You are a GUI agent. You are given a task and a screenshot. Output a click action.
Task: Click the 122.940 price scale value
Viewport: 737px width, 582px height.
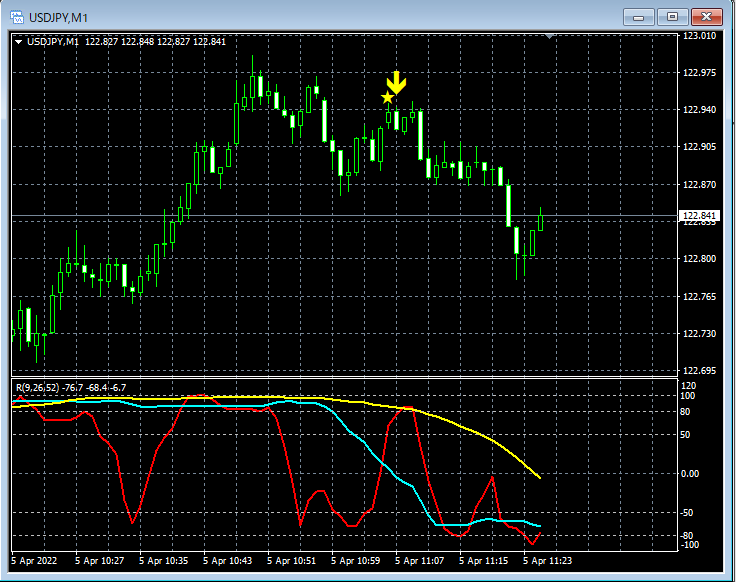[x=699, y=110]
